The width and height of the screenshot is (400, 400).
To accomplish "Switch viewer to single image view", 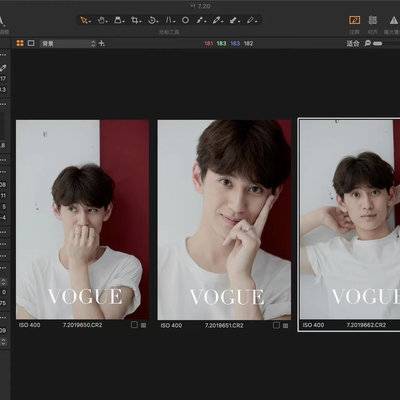I will (x=31, y=43).
